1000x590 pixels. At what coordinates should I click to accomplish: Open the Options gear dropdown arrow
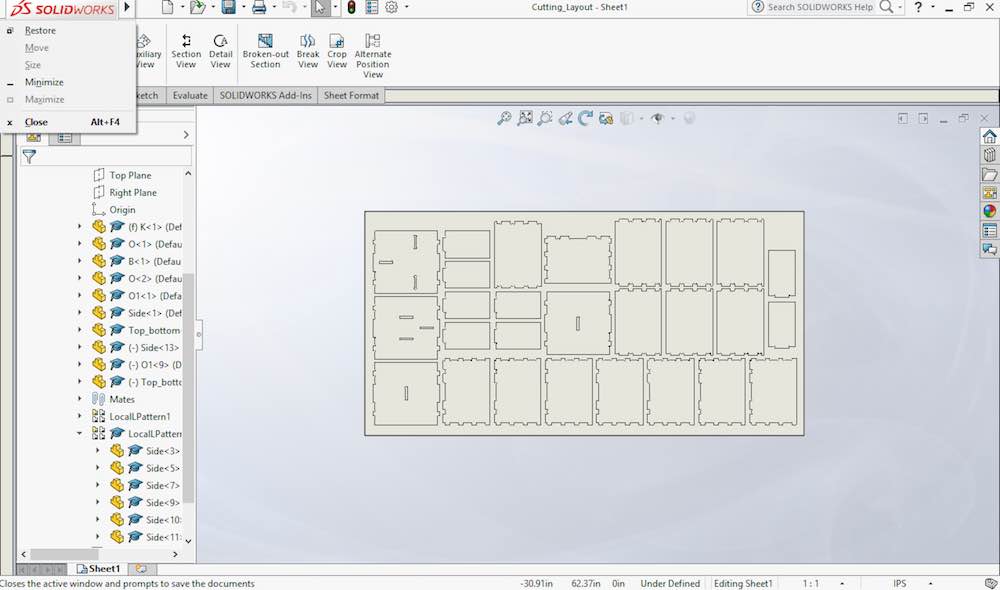[405, 8]
